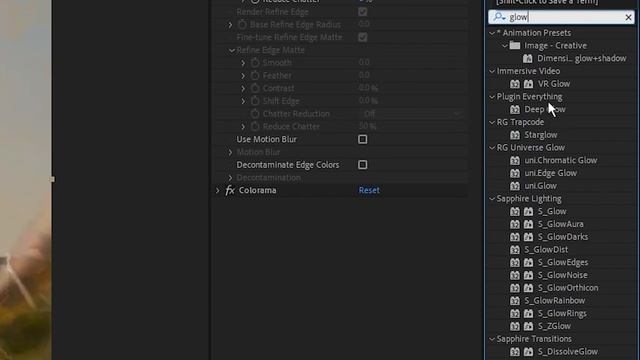
Task: Select uni.Edge Glow effect
Action: (x=551, y=173)
